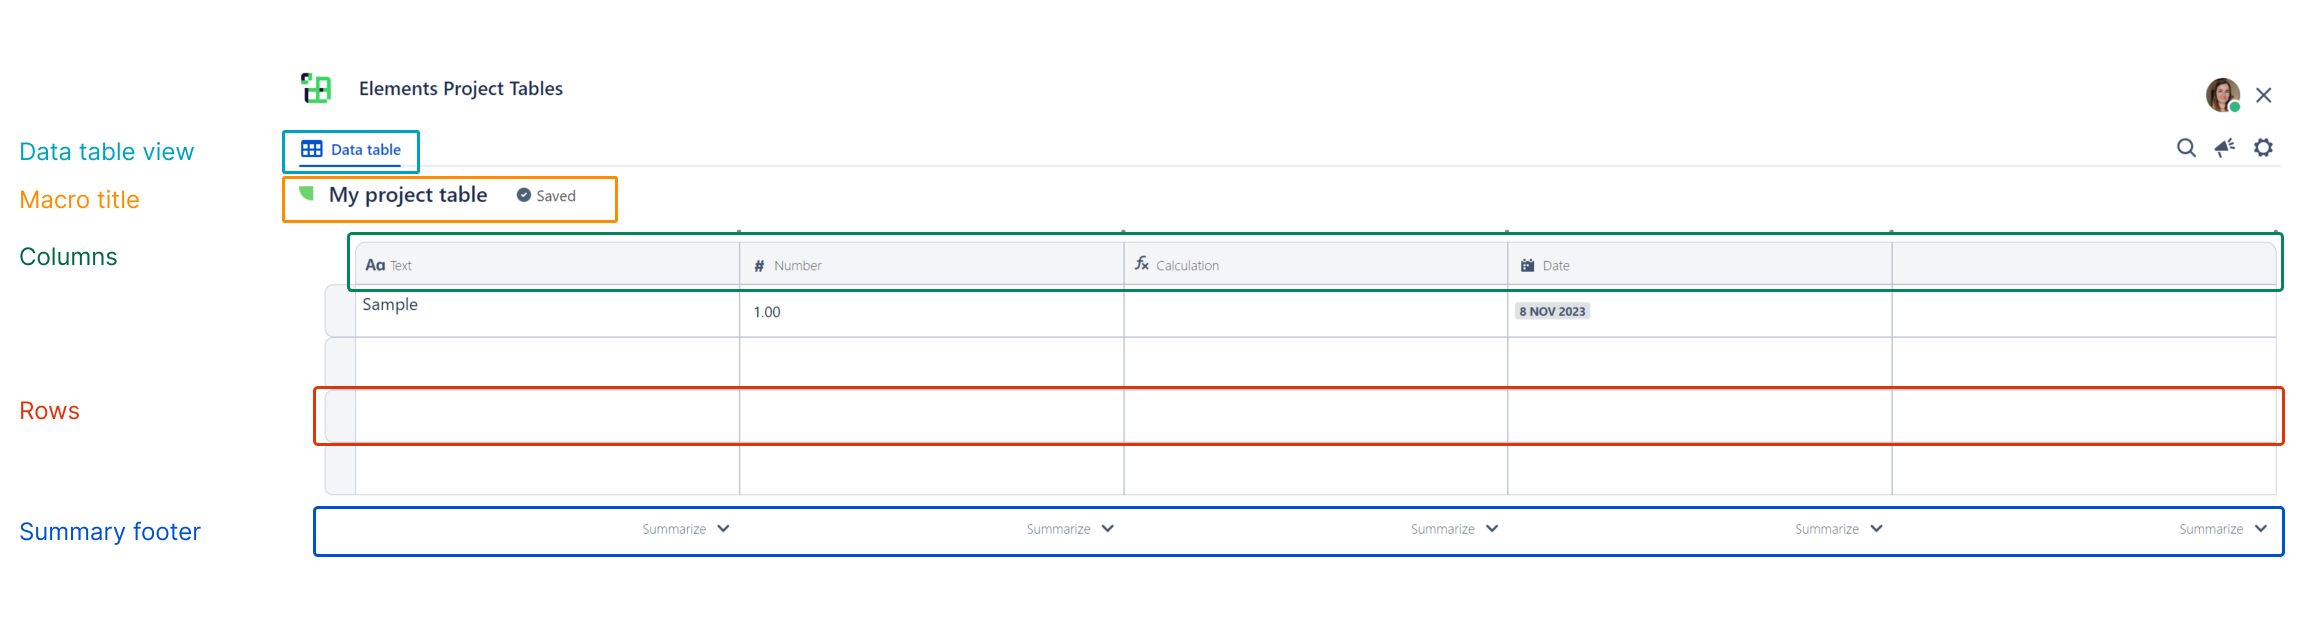The height and width of the screenshot is (634, 2315).
Task: Expand Summarize dropdown under Text column
Action: 684,528
